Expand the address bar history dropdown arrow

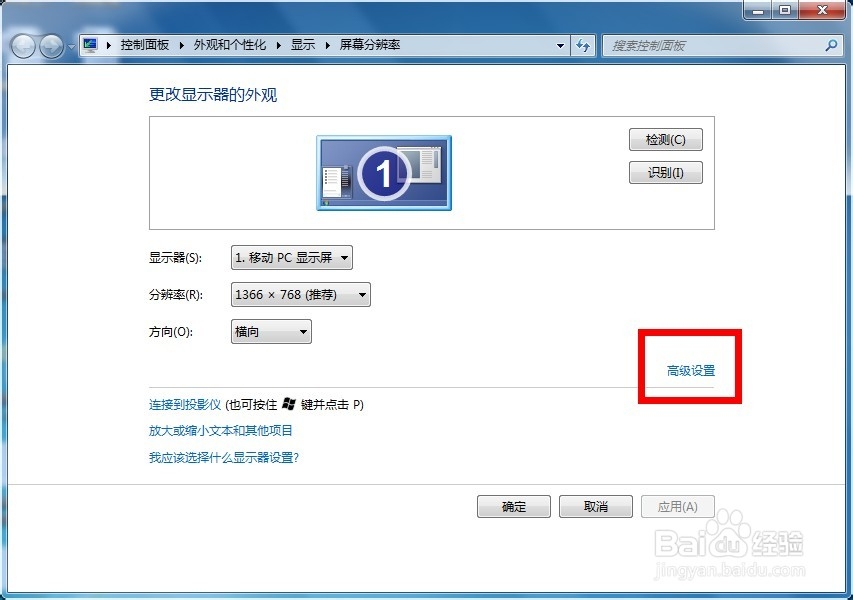tap(560, 45)
